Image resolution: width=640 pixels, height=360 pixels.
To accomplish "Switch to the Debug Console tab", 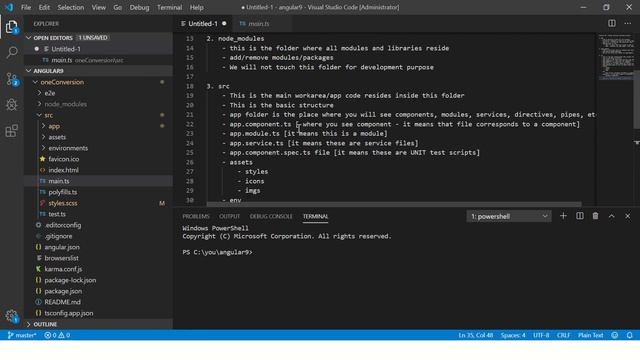I will (271, 216).
